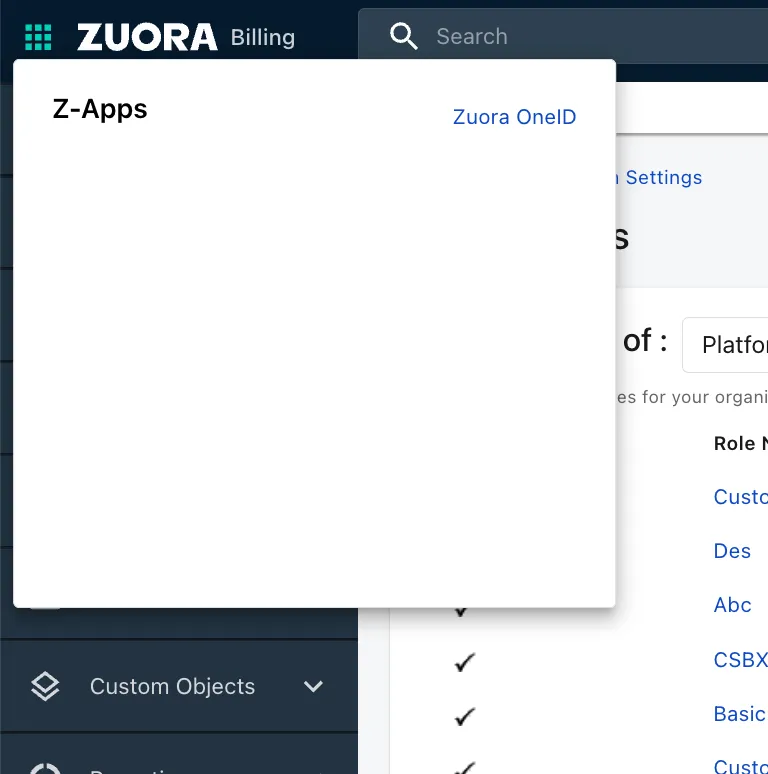Click the partially hidden checkmark in Abc row
768x774 pixels.
tap(461, 612)
